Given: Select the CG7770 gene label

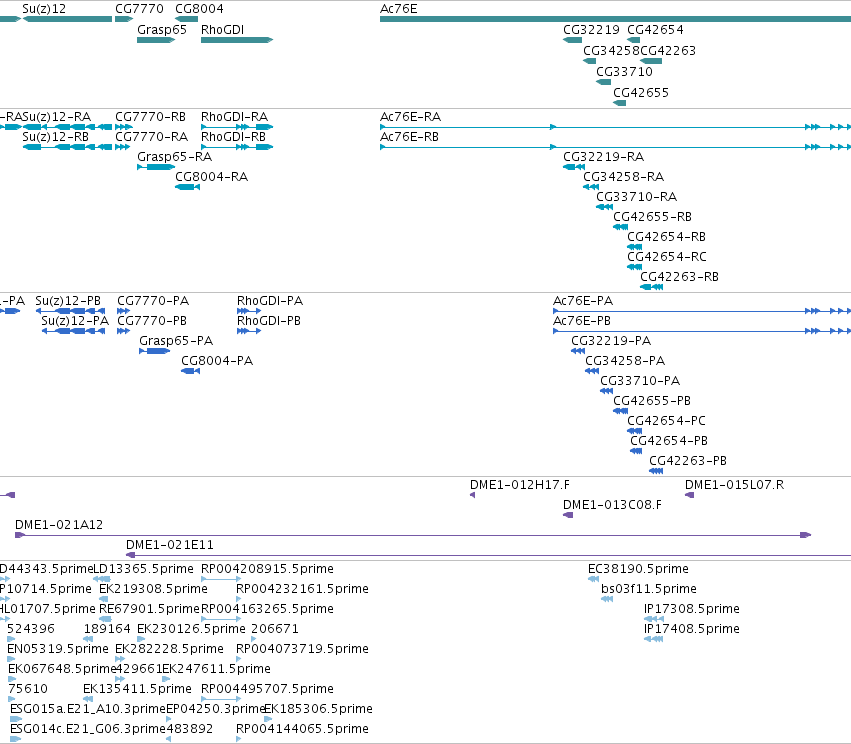Looking at the screenshot, I should [139, 9].
